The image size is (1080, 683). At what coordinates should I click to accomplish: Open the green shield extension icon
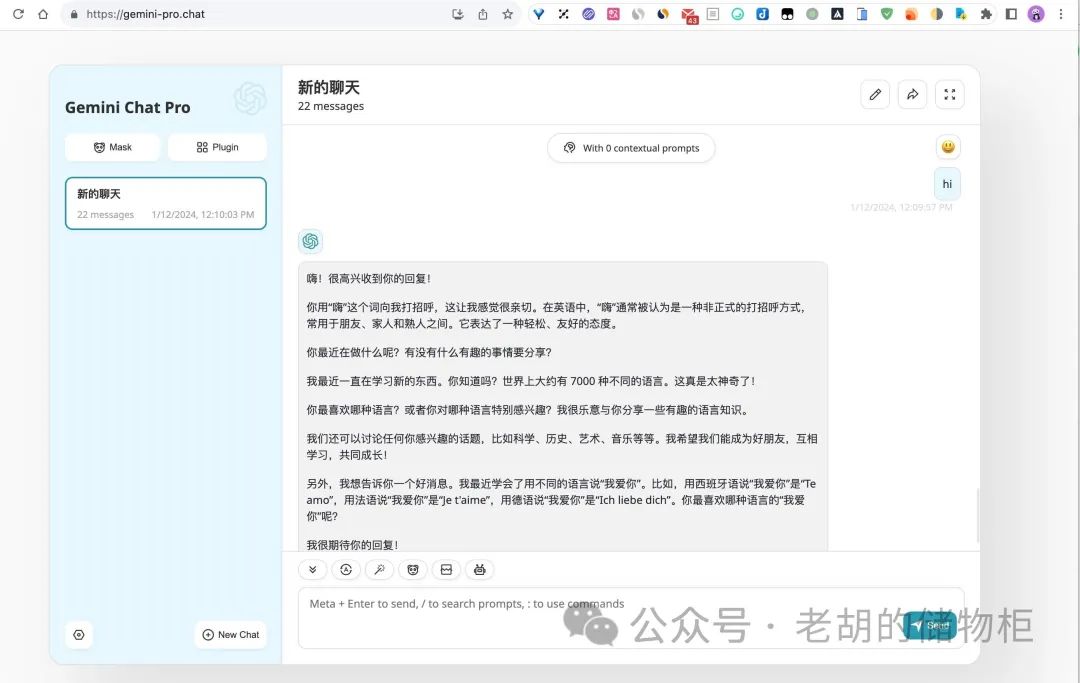886,14
